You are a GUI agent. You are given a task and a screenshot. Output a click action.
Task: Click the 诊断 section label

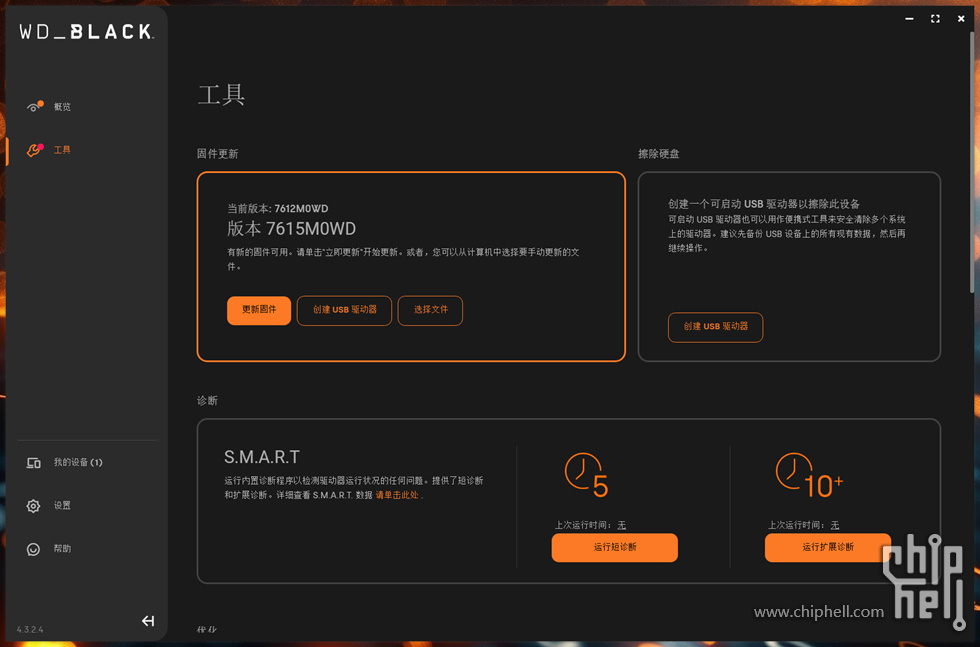point(208,401)
